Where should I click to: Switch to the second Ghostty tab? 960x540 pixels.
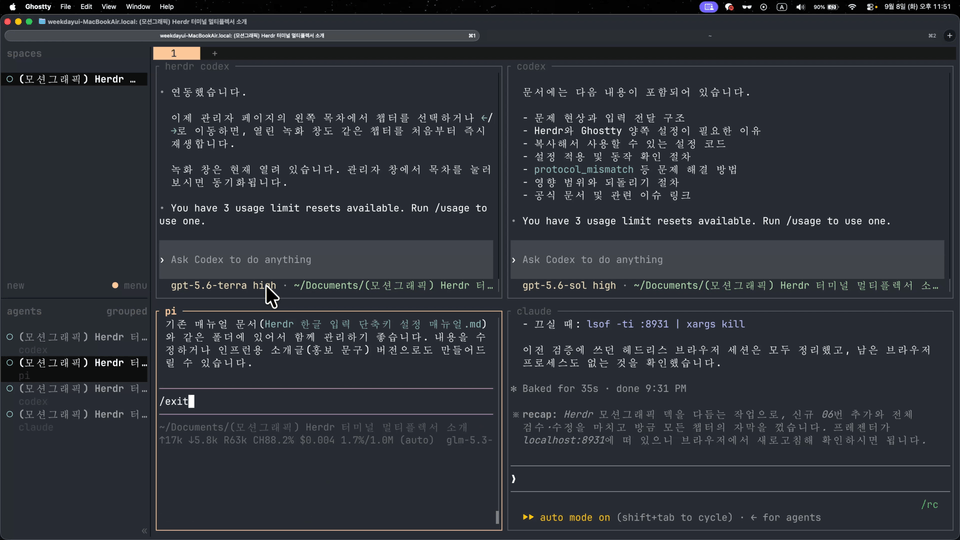(x=710, y=36)
